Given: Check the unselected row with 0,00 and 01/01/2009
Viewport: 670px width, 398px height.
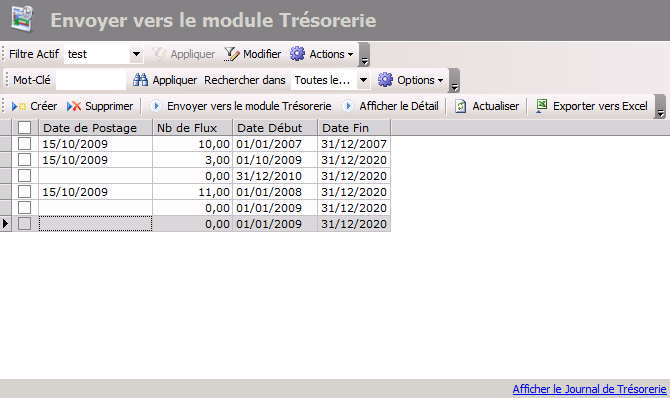Looking at the screenshot, I should point(24,208).
